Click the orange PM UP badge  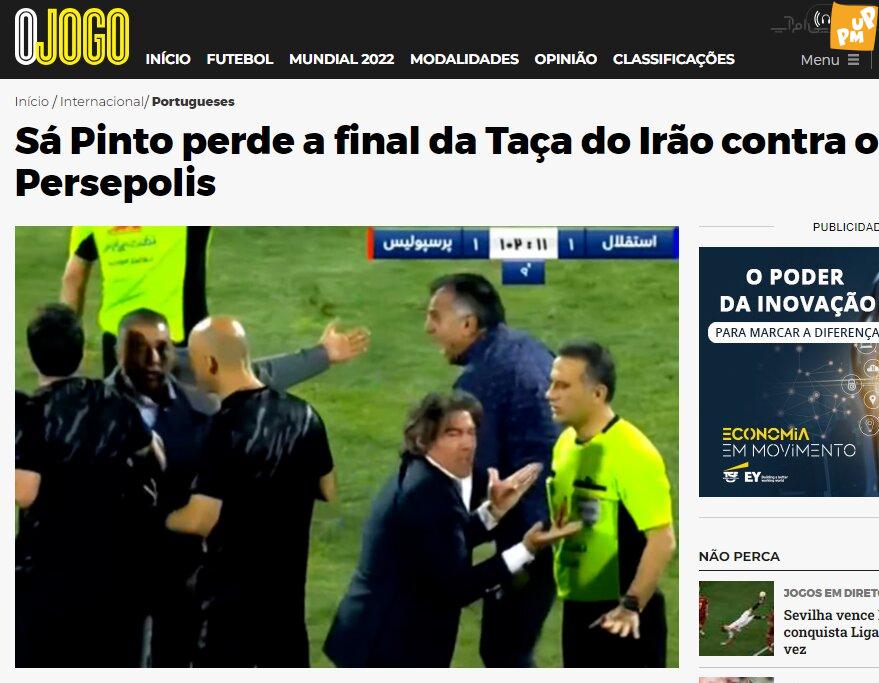coord(853,26)
